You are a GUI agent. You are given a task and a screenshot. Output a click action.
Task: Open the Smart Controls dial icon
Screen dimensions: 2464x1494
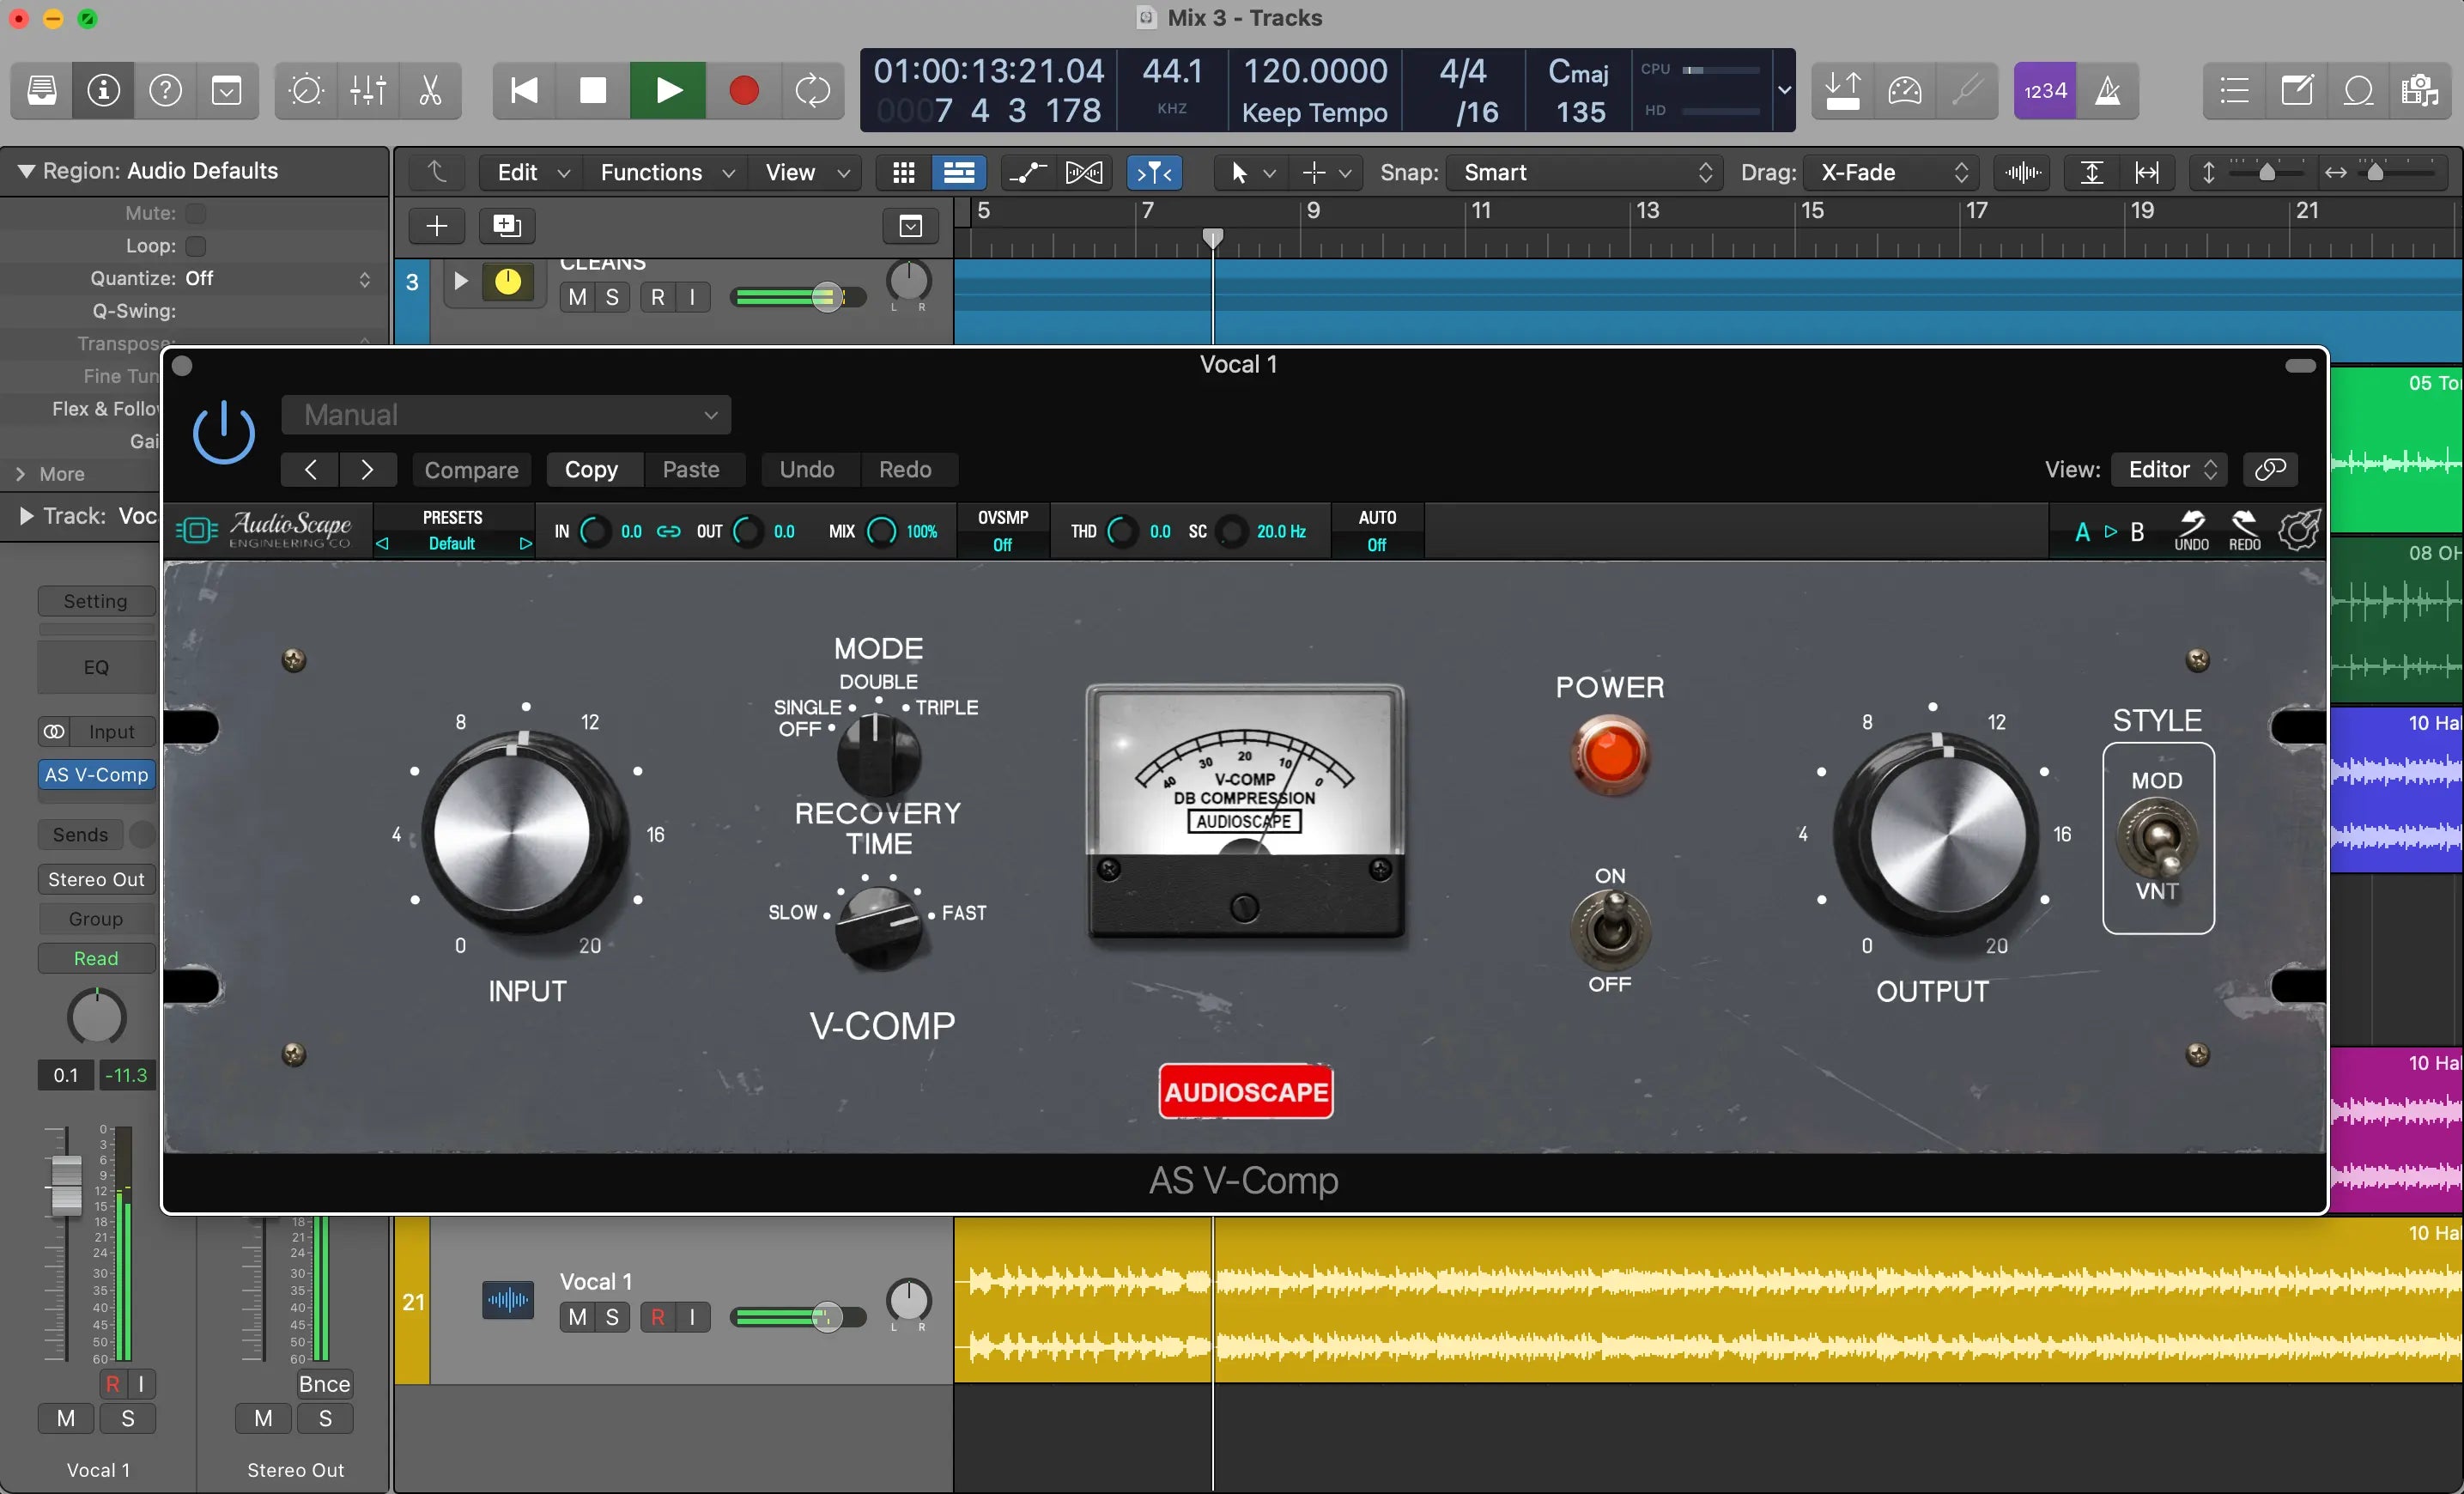(x=305, y=91)
